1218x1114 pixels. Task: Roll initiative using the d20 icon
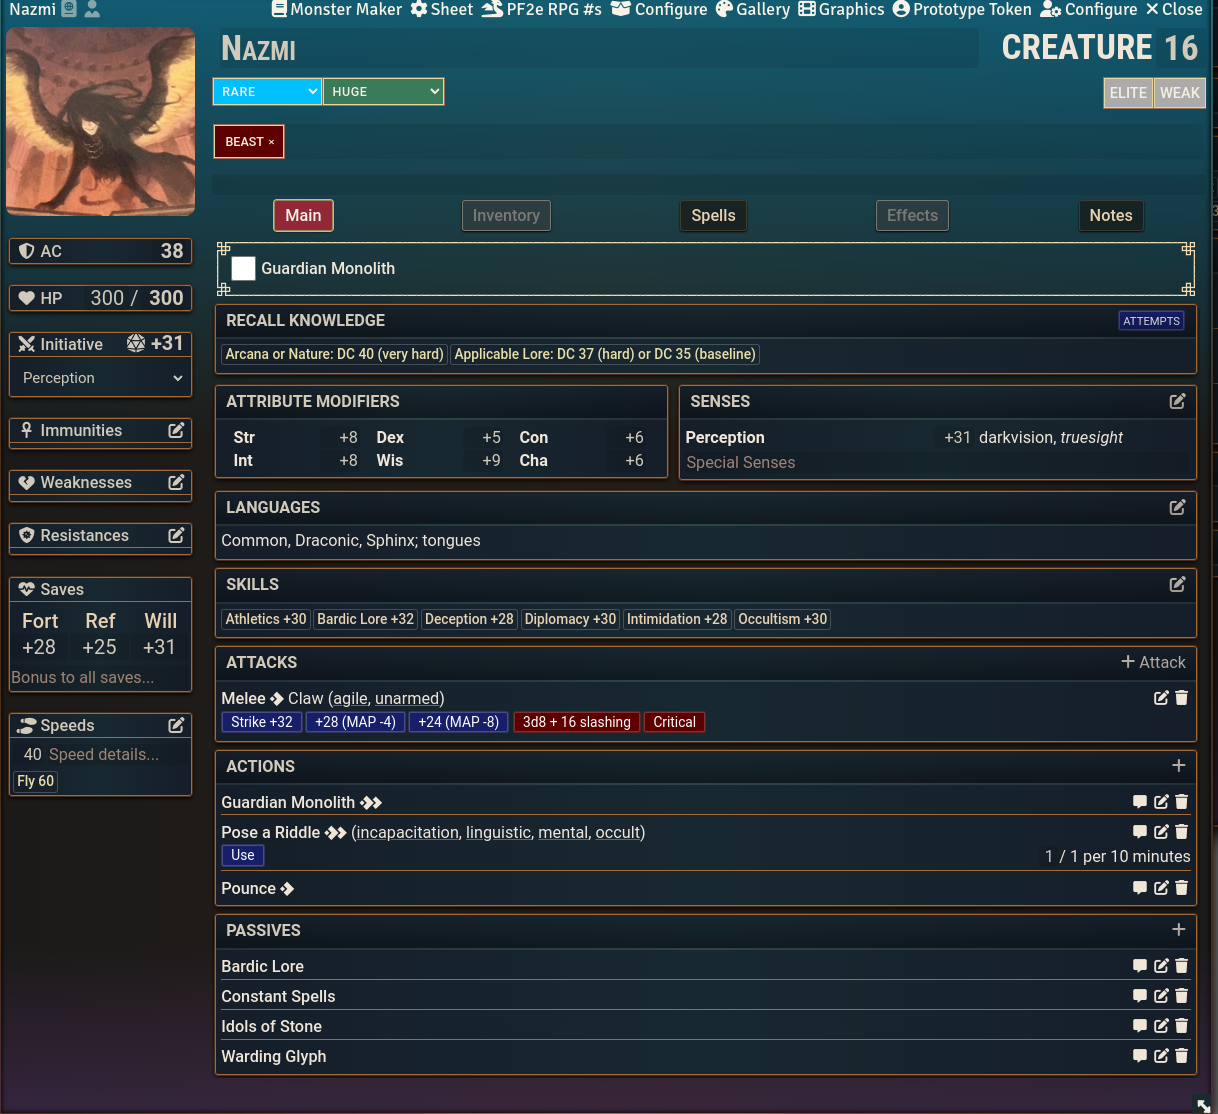pos(136,343)
